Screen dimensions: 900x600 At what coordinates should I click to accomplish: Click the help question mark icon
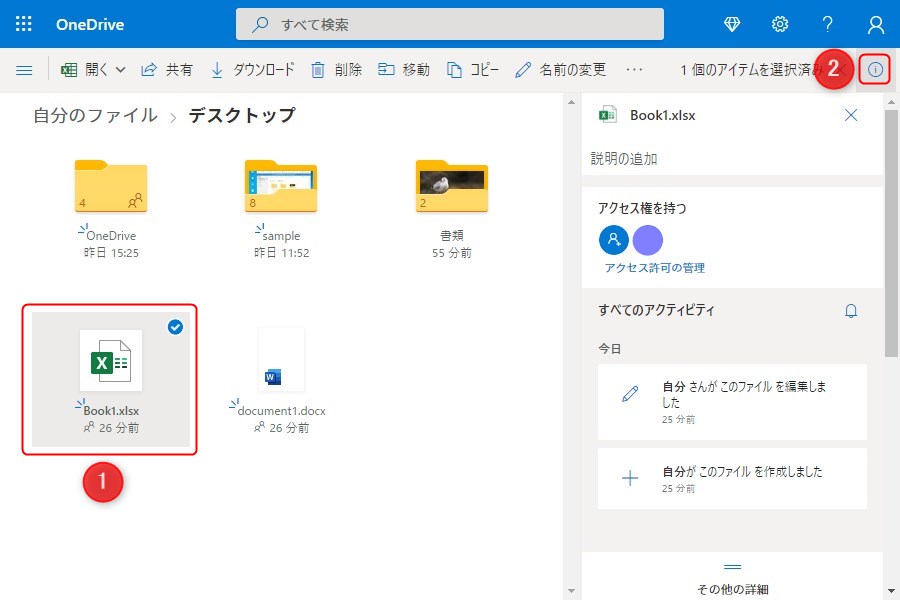[x=827, y=24]
